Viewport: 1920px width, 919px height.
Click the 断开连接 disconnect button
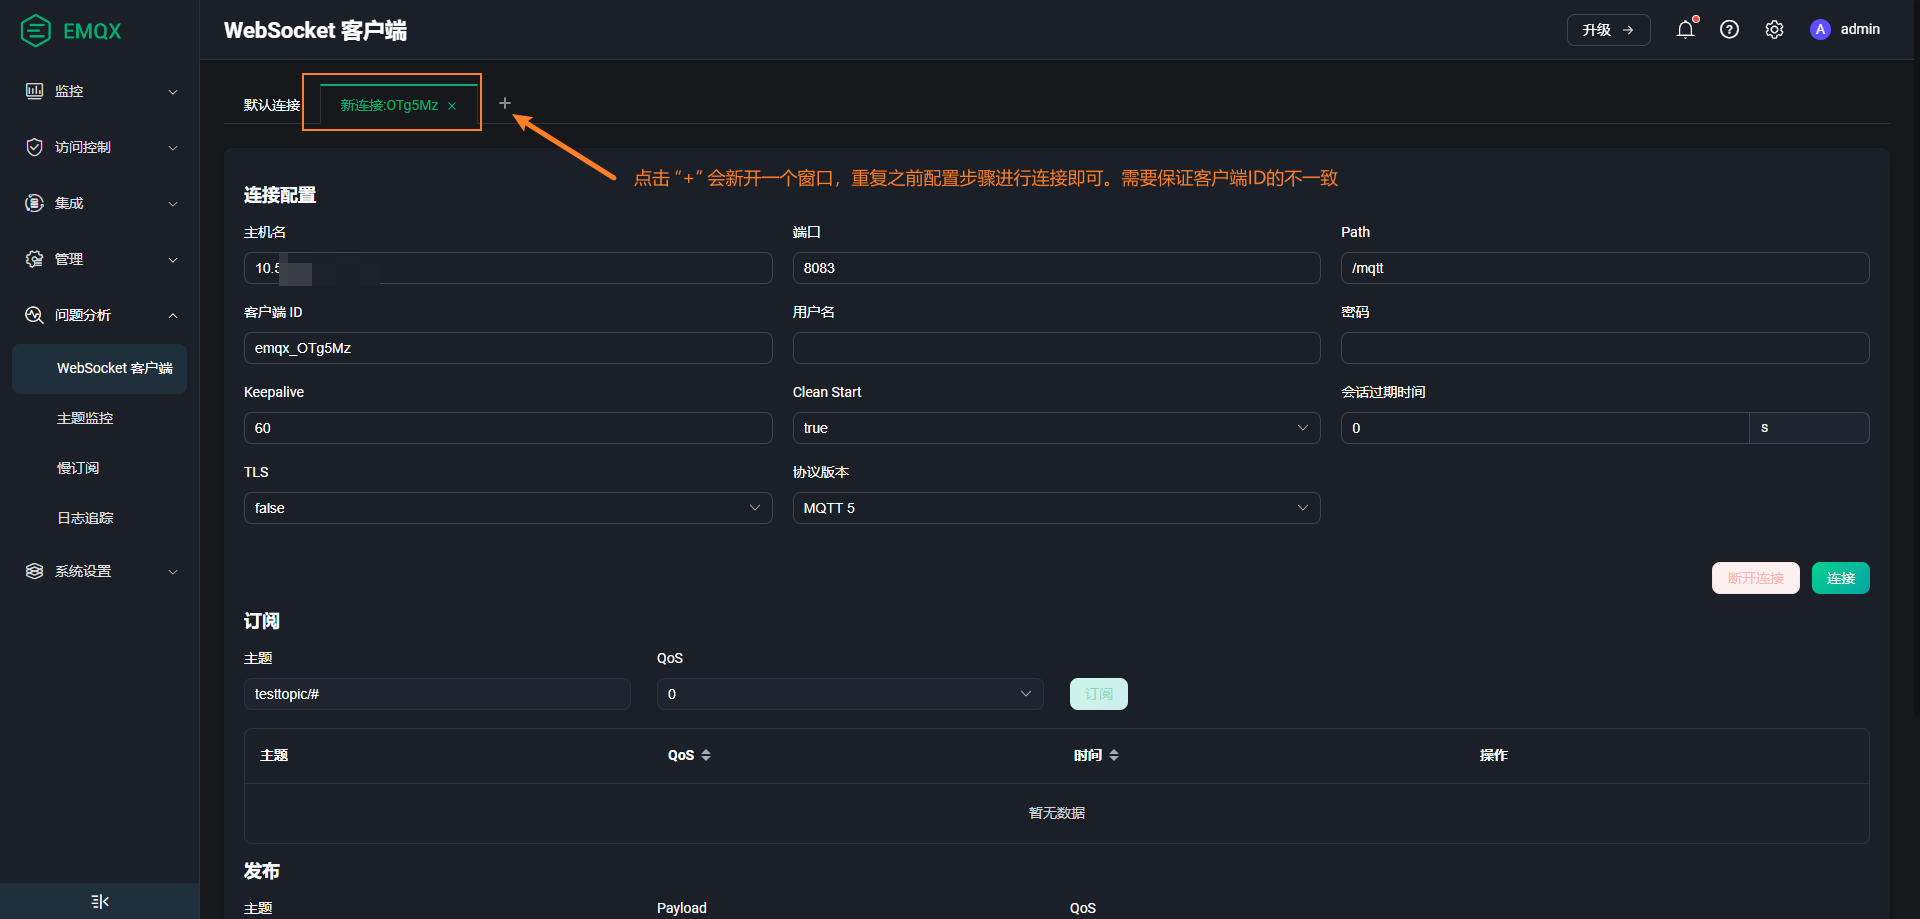pos(1755,578)
